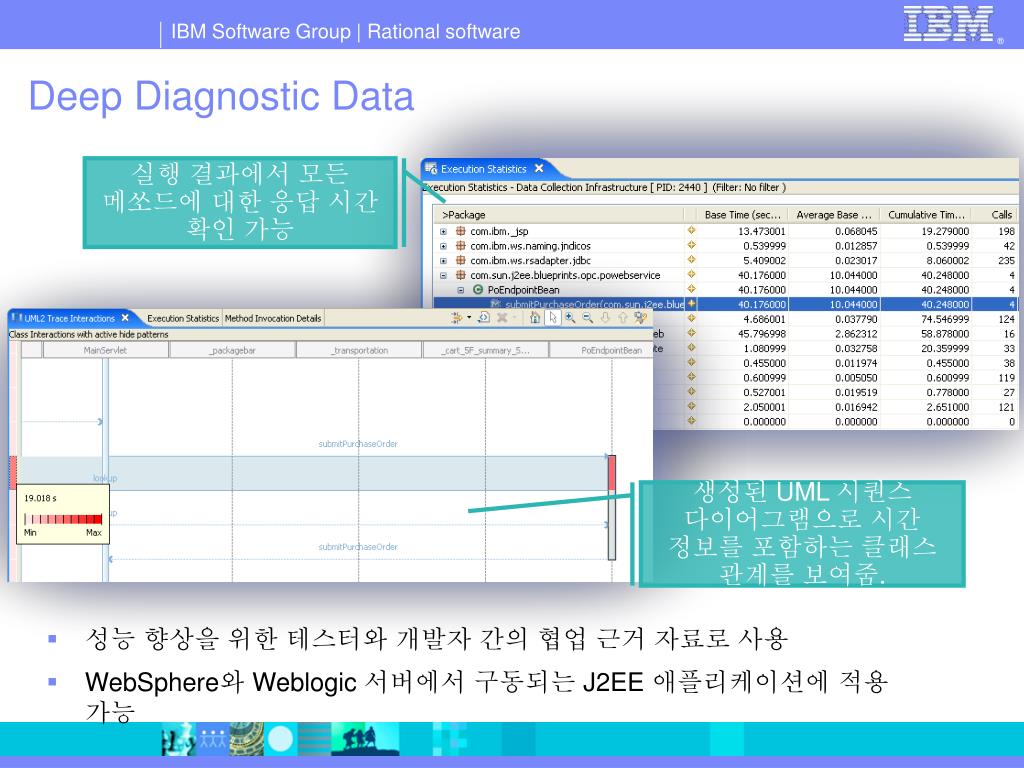Expand the com.ibm.ws.rsadapter.jdbc package
Viewport: 1024px width, 768px height.
pyautogui.click(x=443, y=261)
